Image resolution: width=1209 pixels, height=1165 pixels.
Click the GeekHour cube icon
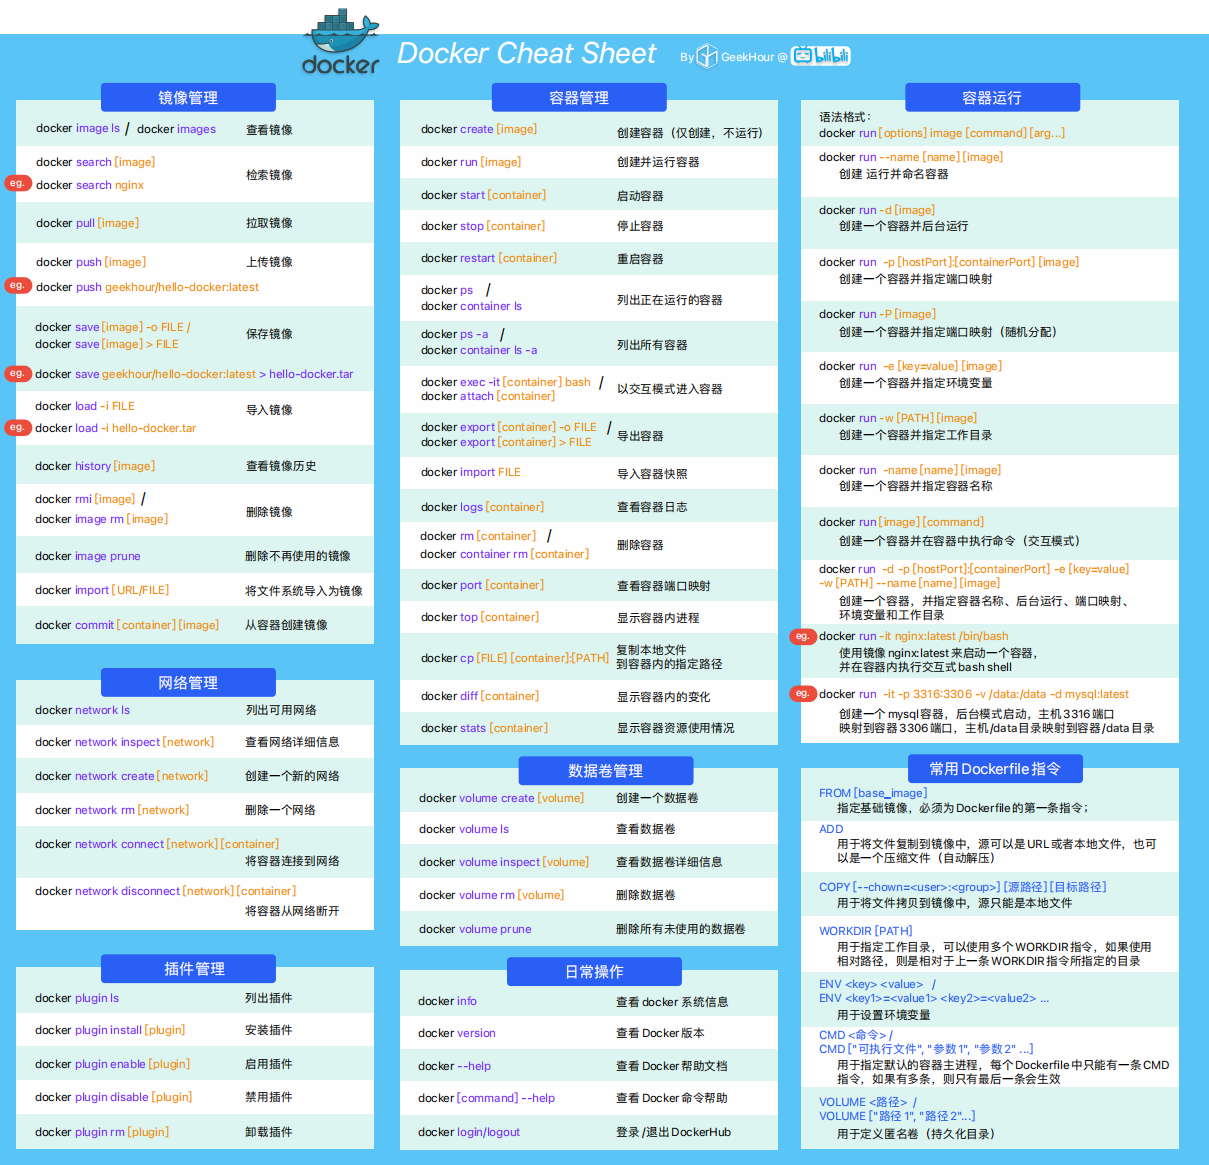coord(707,56)
